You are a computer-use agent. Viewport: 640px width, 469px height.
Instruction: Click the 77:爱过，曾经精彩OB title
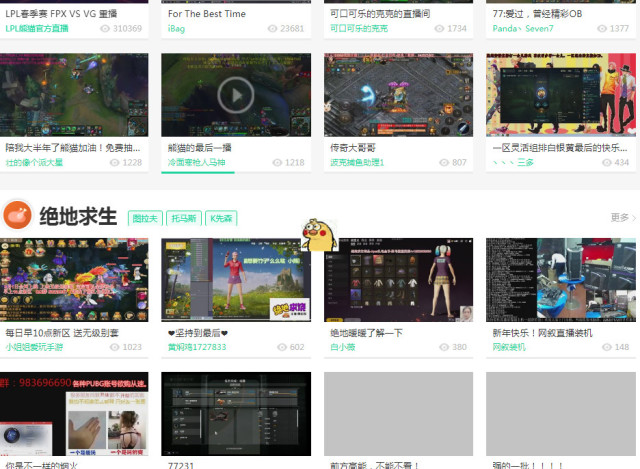[x=537, y=14]
